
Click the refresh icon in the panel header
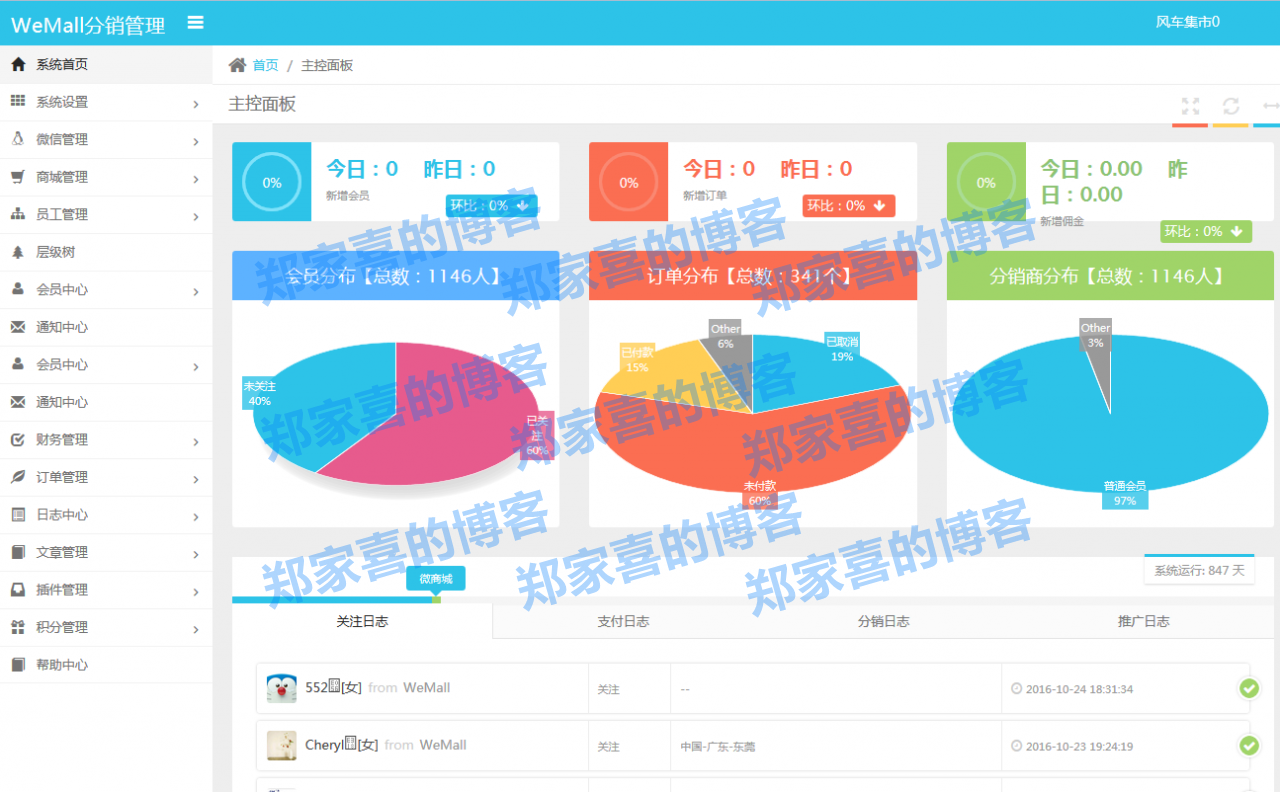(x=1231, y=107)
